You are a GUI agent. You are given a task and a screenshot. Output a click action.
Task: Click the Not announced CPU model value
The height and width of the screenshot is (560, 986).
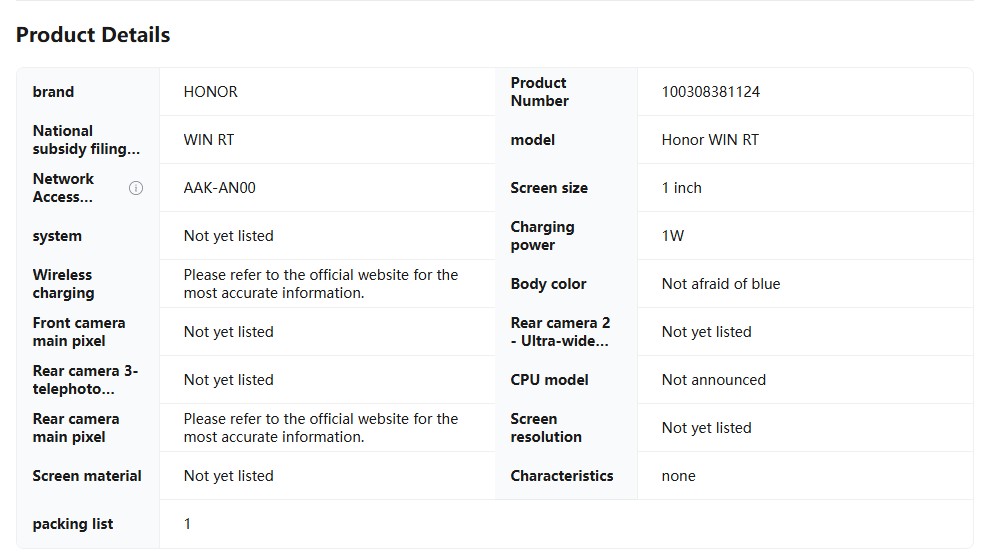713,380
